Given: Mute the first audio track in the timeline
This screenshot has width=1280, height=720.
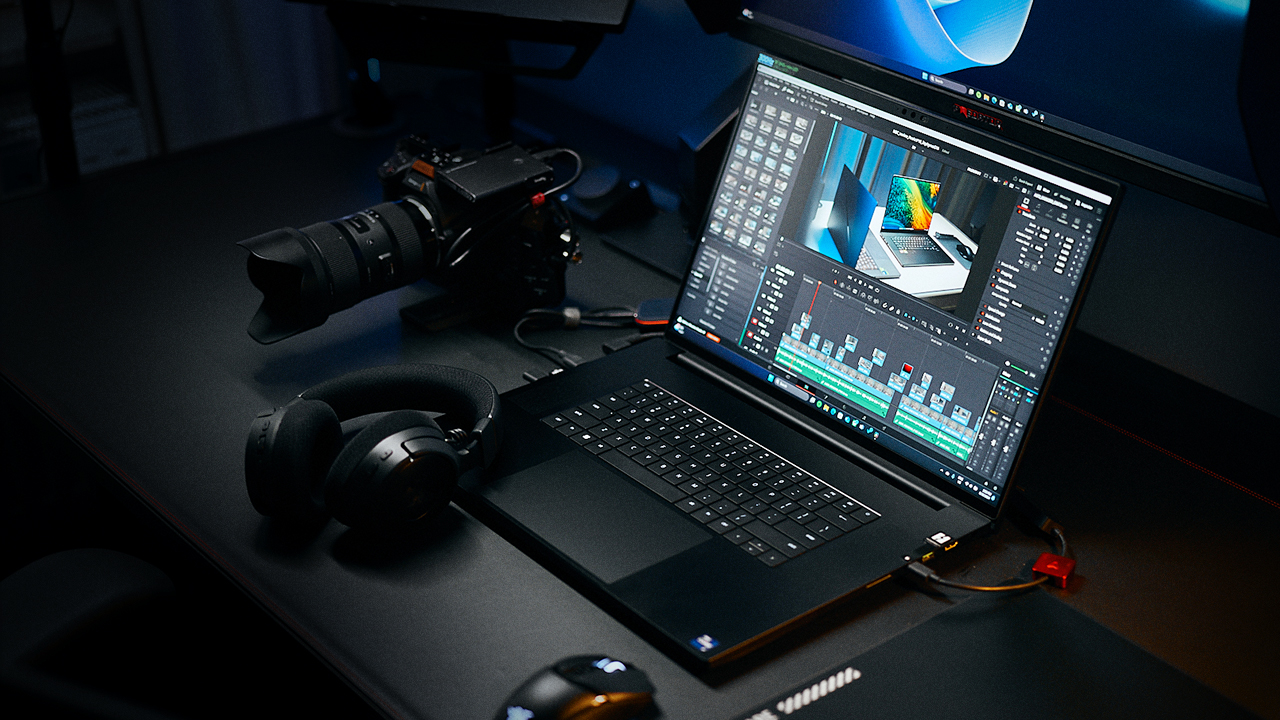Looking at the screenshot, I should [754, 320].
